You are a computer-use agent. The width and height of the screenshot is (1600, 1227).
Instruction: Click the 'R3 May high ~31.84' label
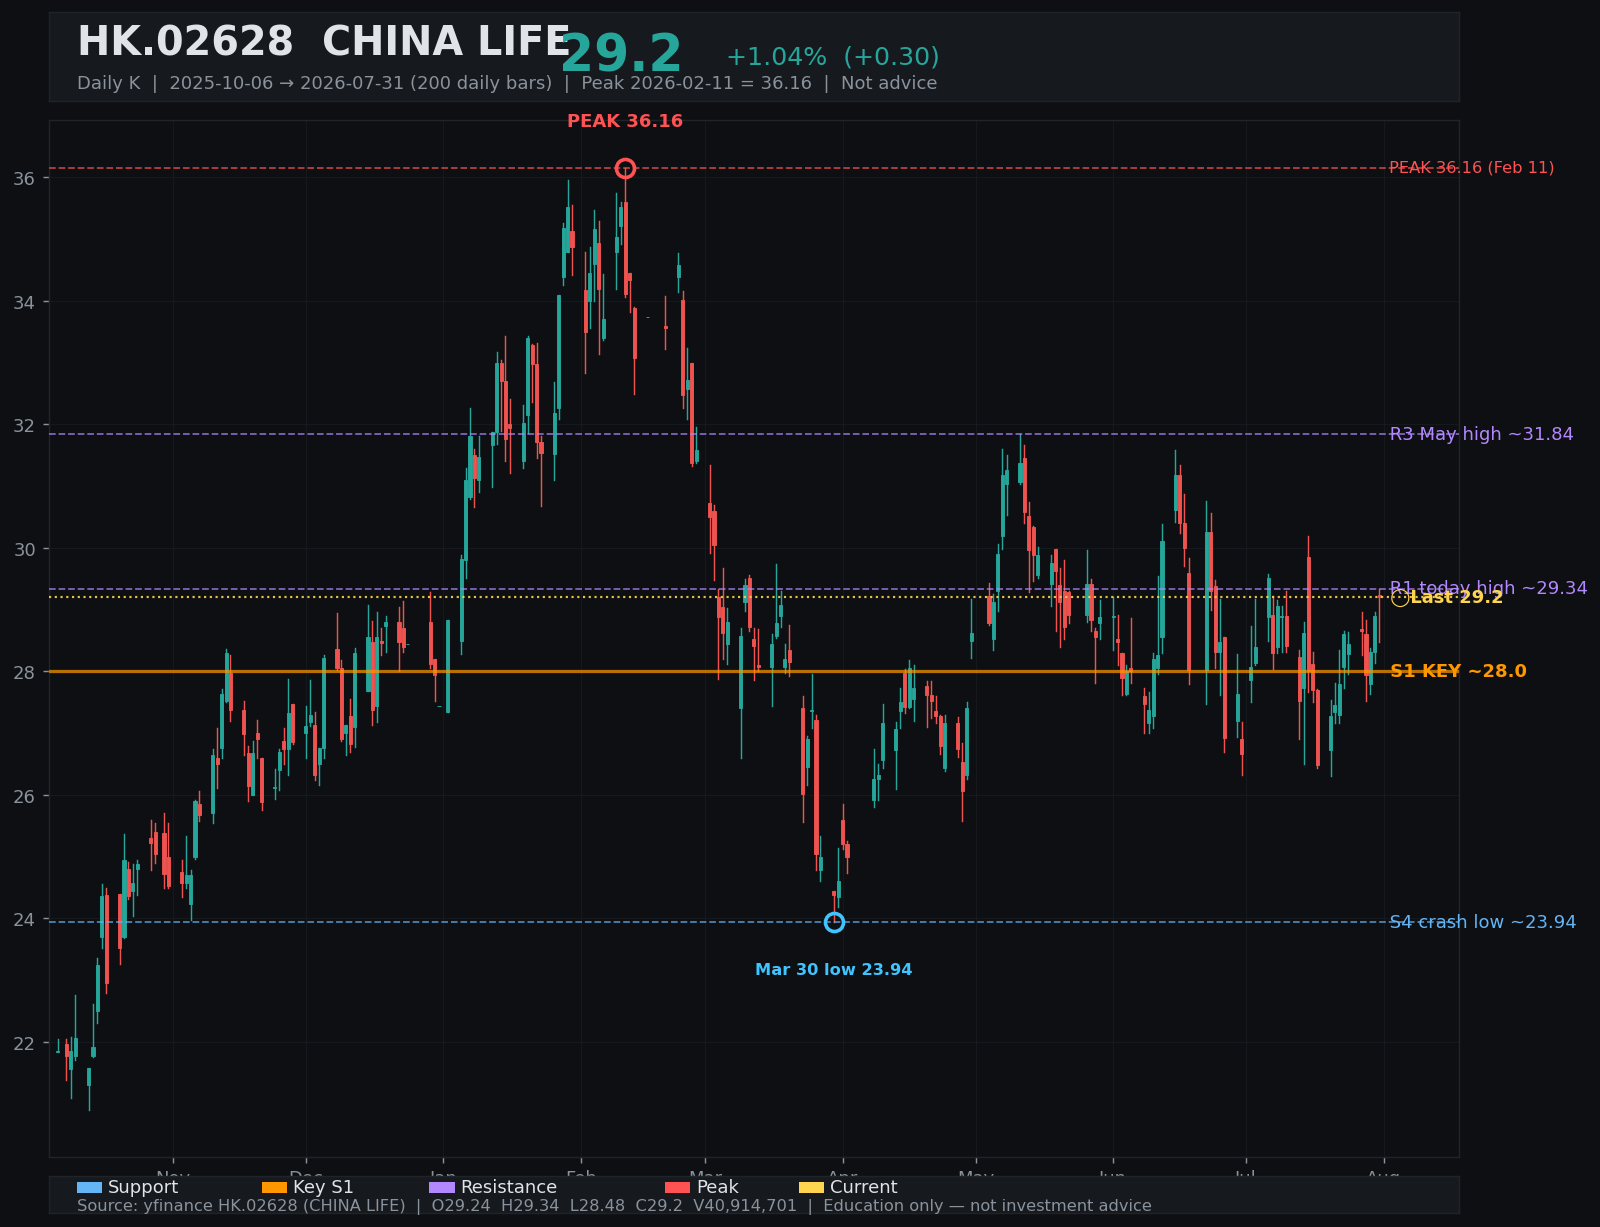[x=1481, y=434]
